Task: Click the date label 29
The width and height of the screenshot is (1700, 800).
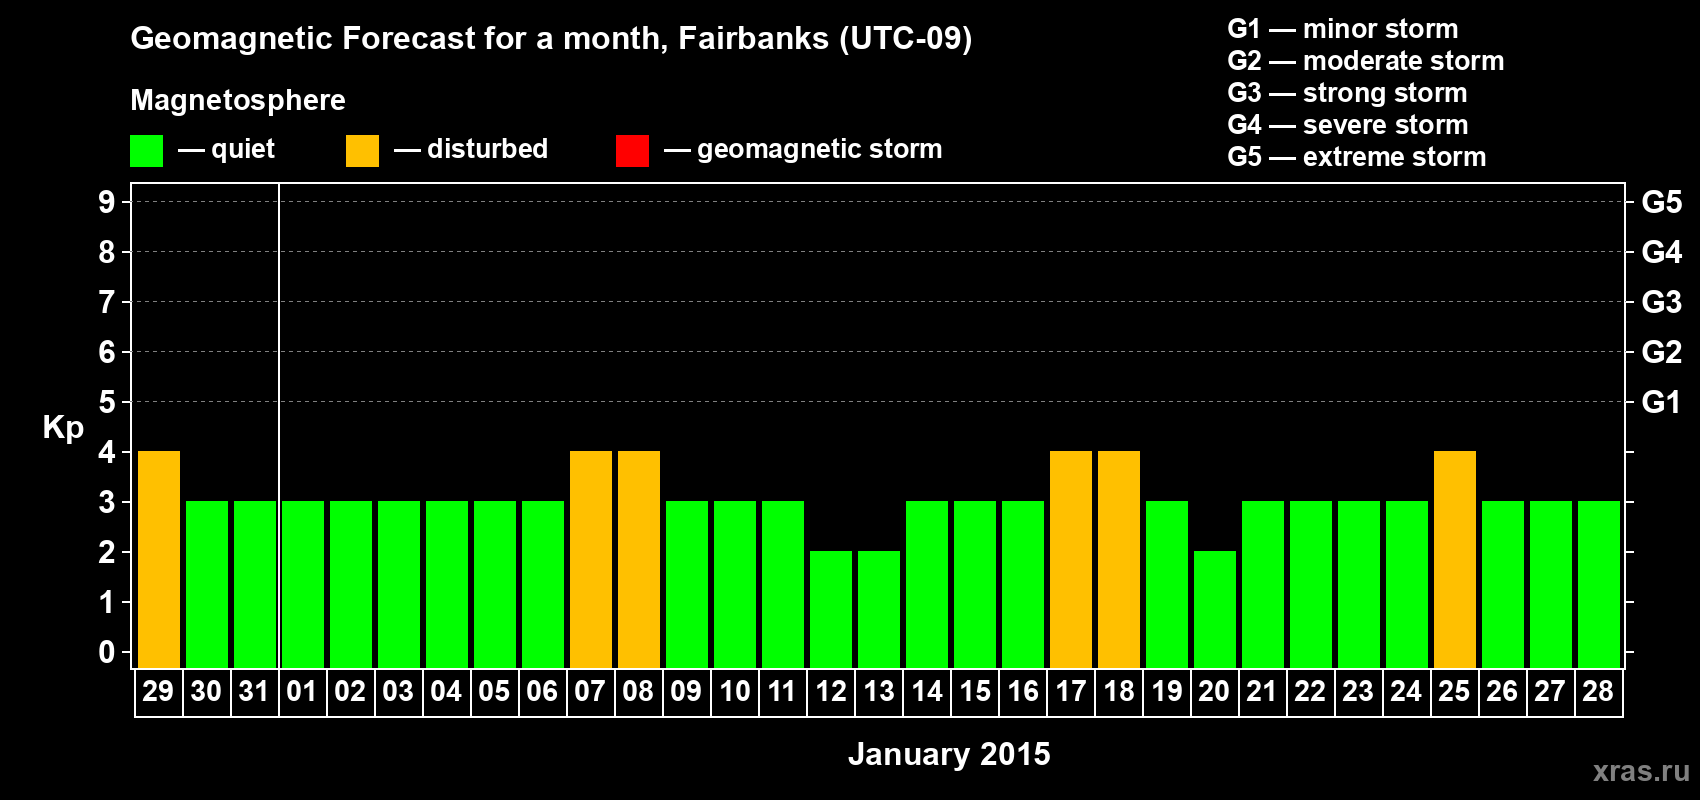Action: click(x=158, y=691)
